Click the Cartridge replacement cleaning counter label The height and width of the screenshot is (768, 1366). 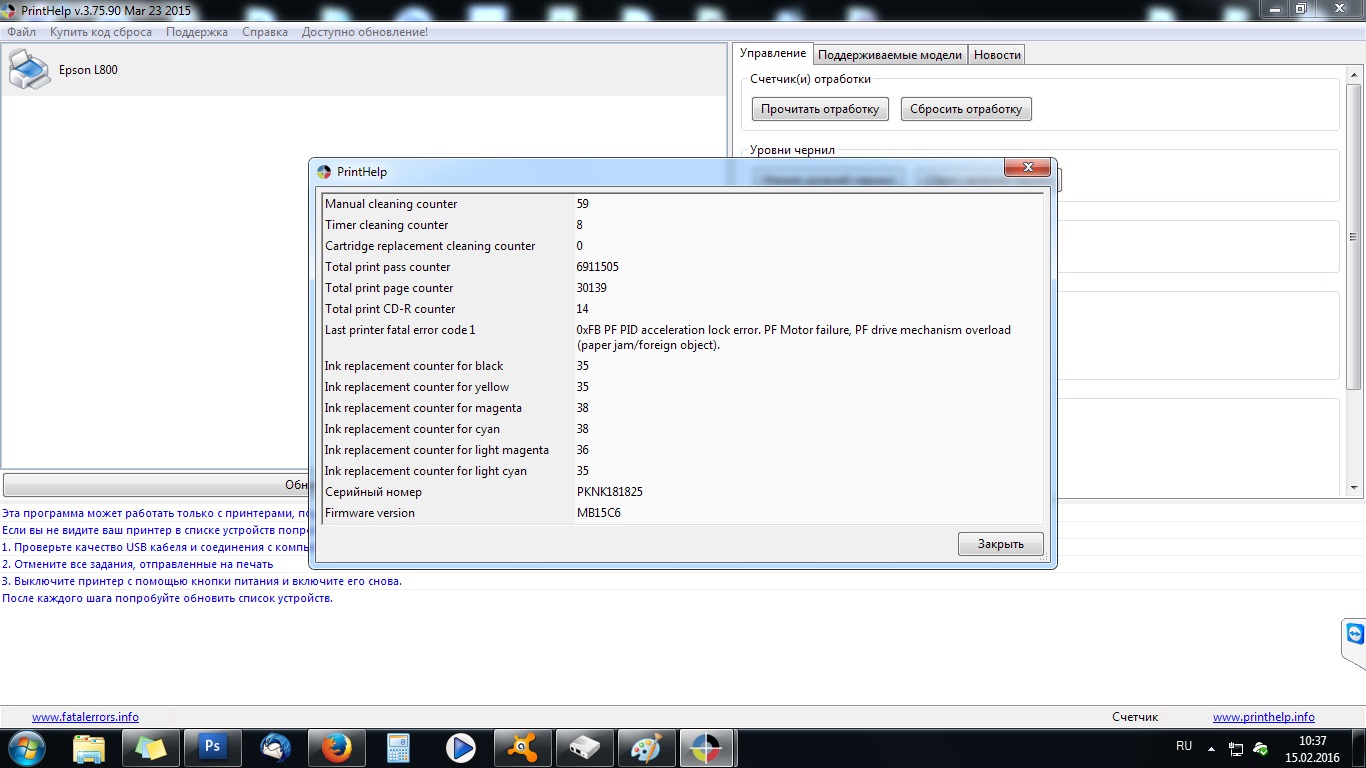tap(430, 246)
